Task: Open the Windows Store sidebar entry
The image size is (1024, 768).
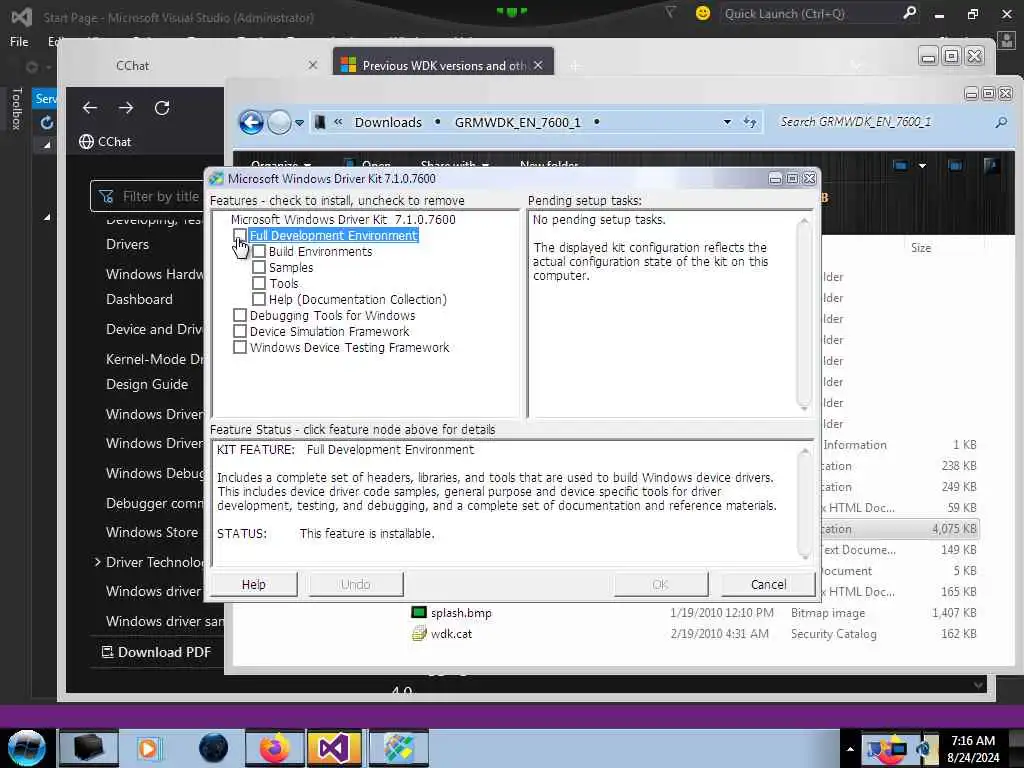Action: tap(152, 532)
